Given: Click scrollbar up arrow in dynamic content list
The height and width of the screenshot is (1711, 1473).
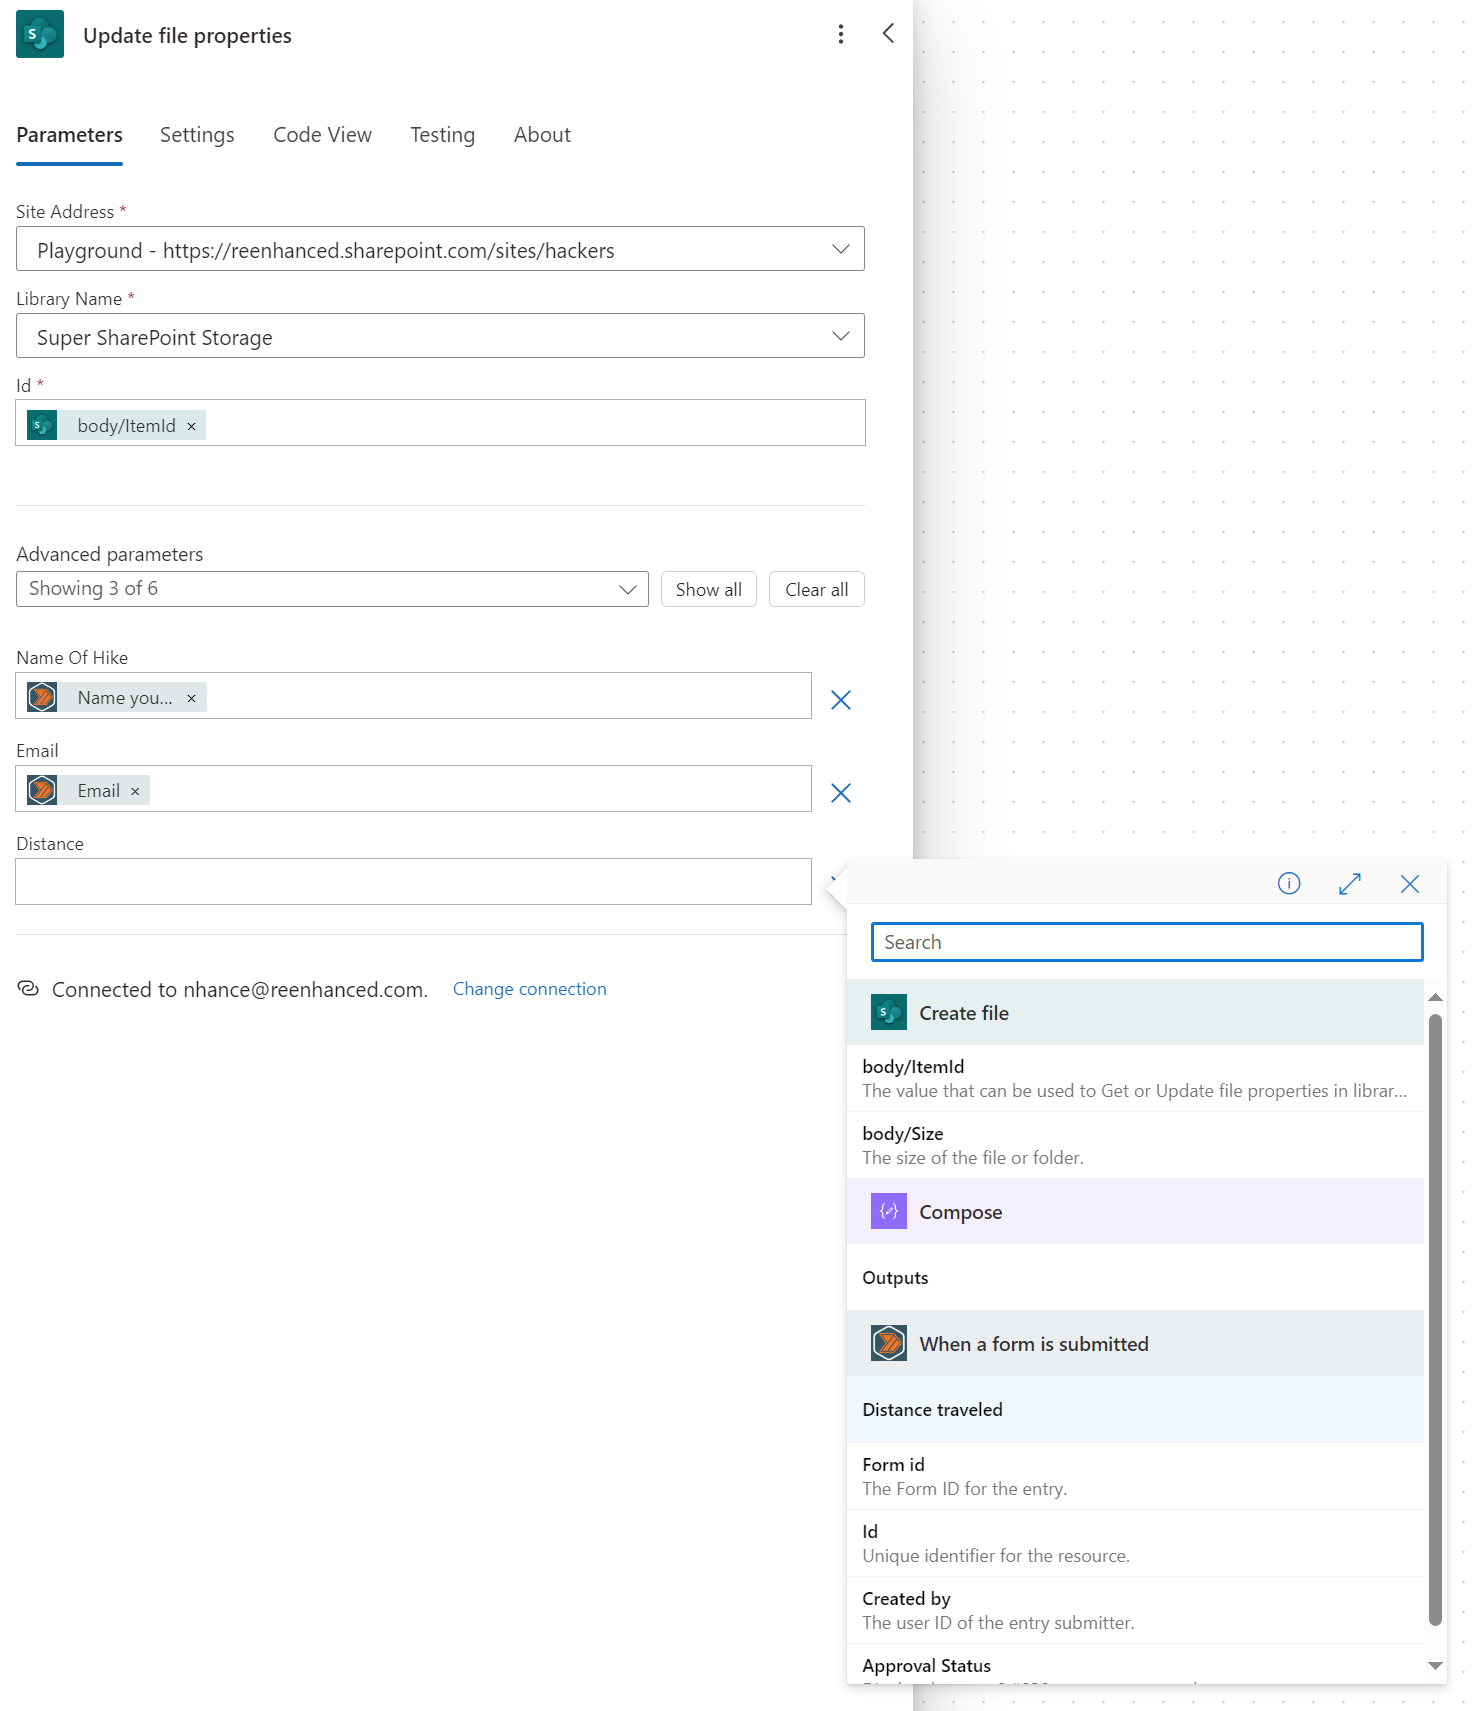Looking at the screenshot, I should [1435, 997].
